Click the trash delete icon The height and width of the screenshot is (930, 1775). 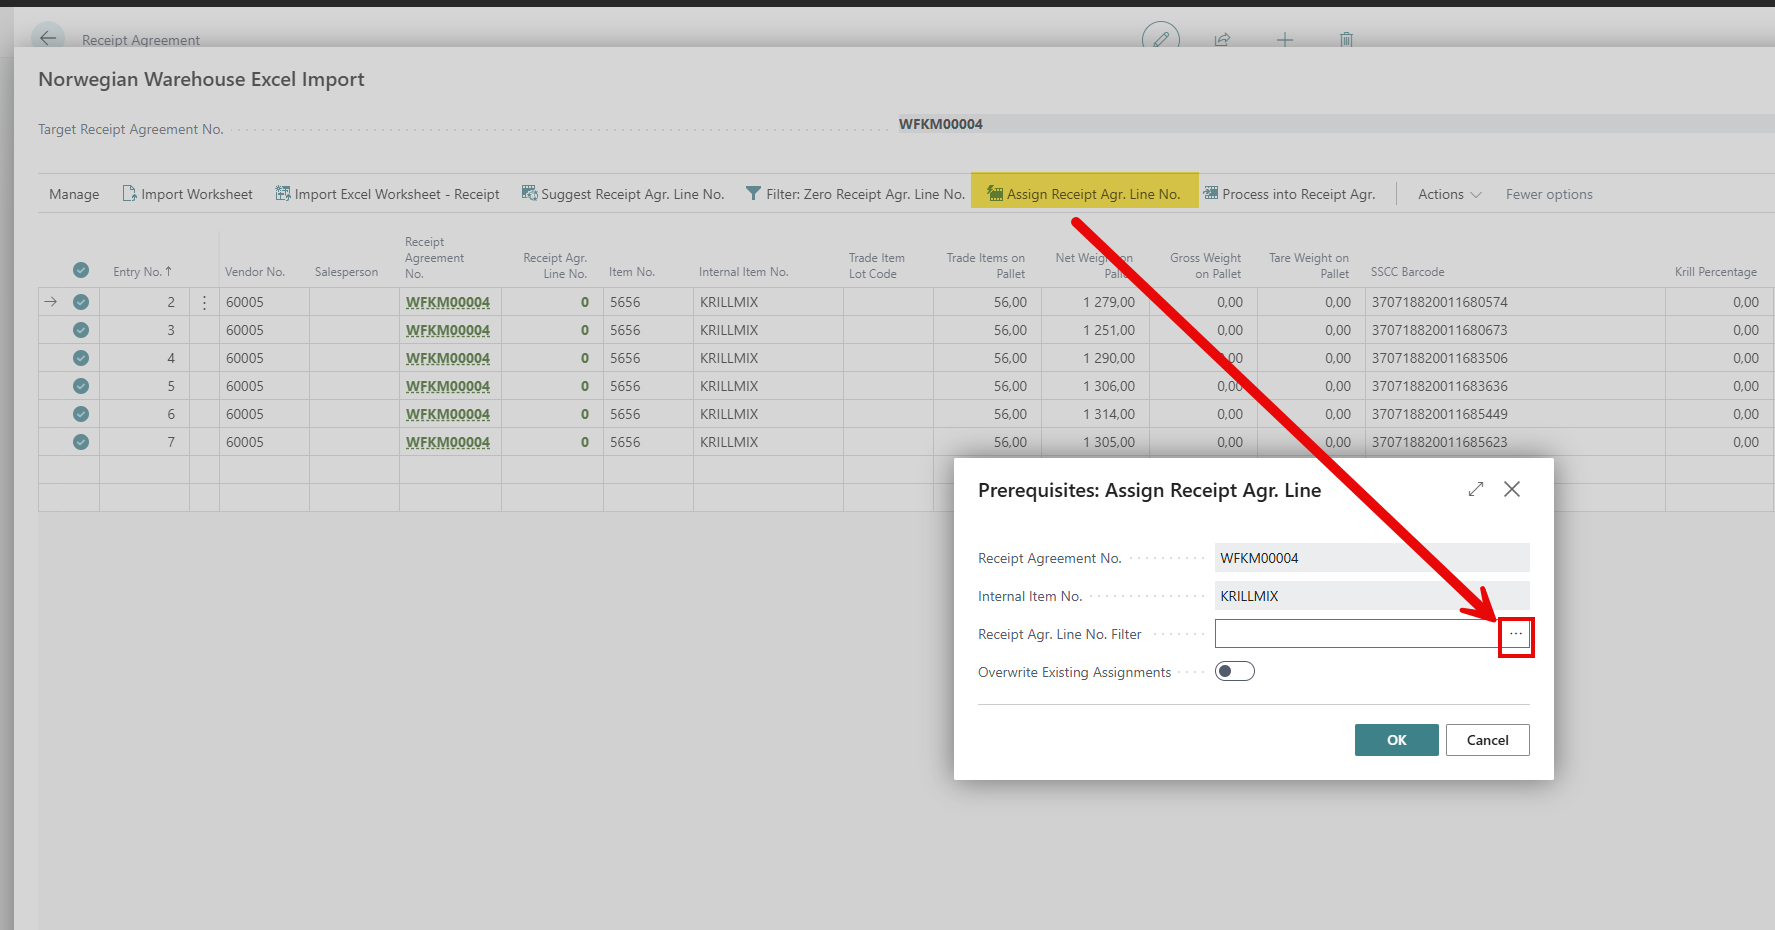pyautogui.click(x=1346, y=40)
